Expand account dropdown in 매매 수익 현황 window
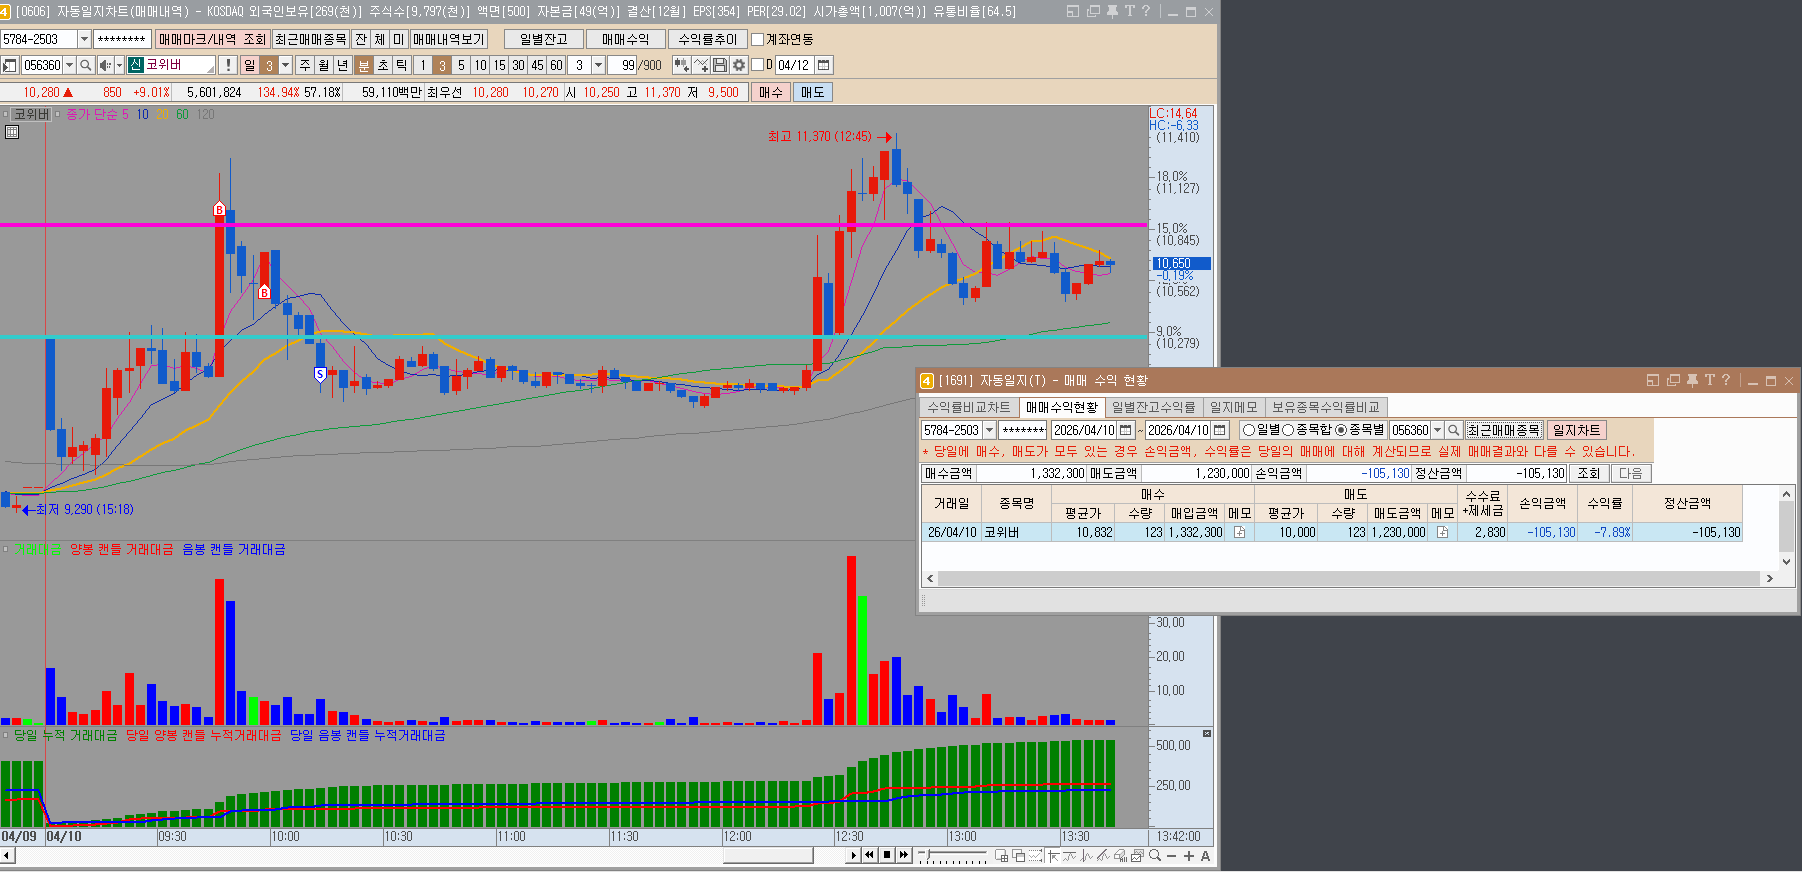 tap(989, 430)
